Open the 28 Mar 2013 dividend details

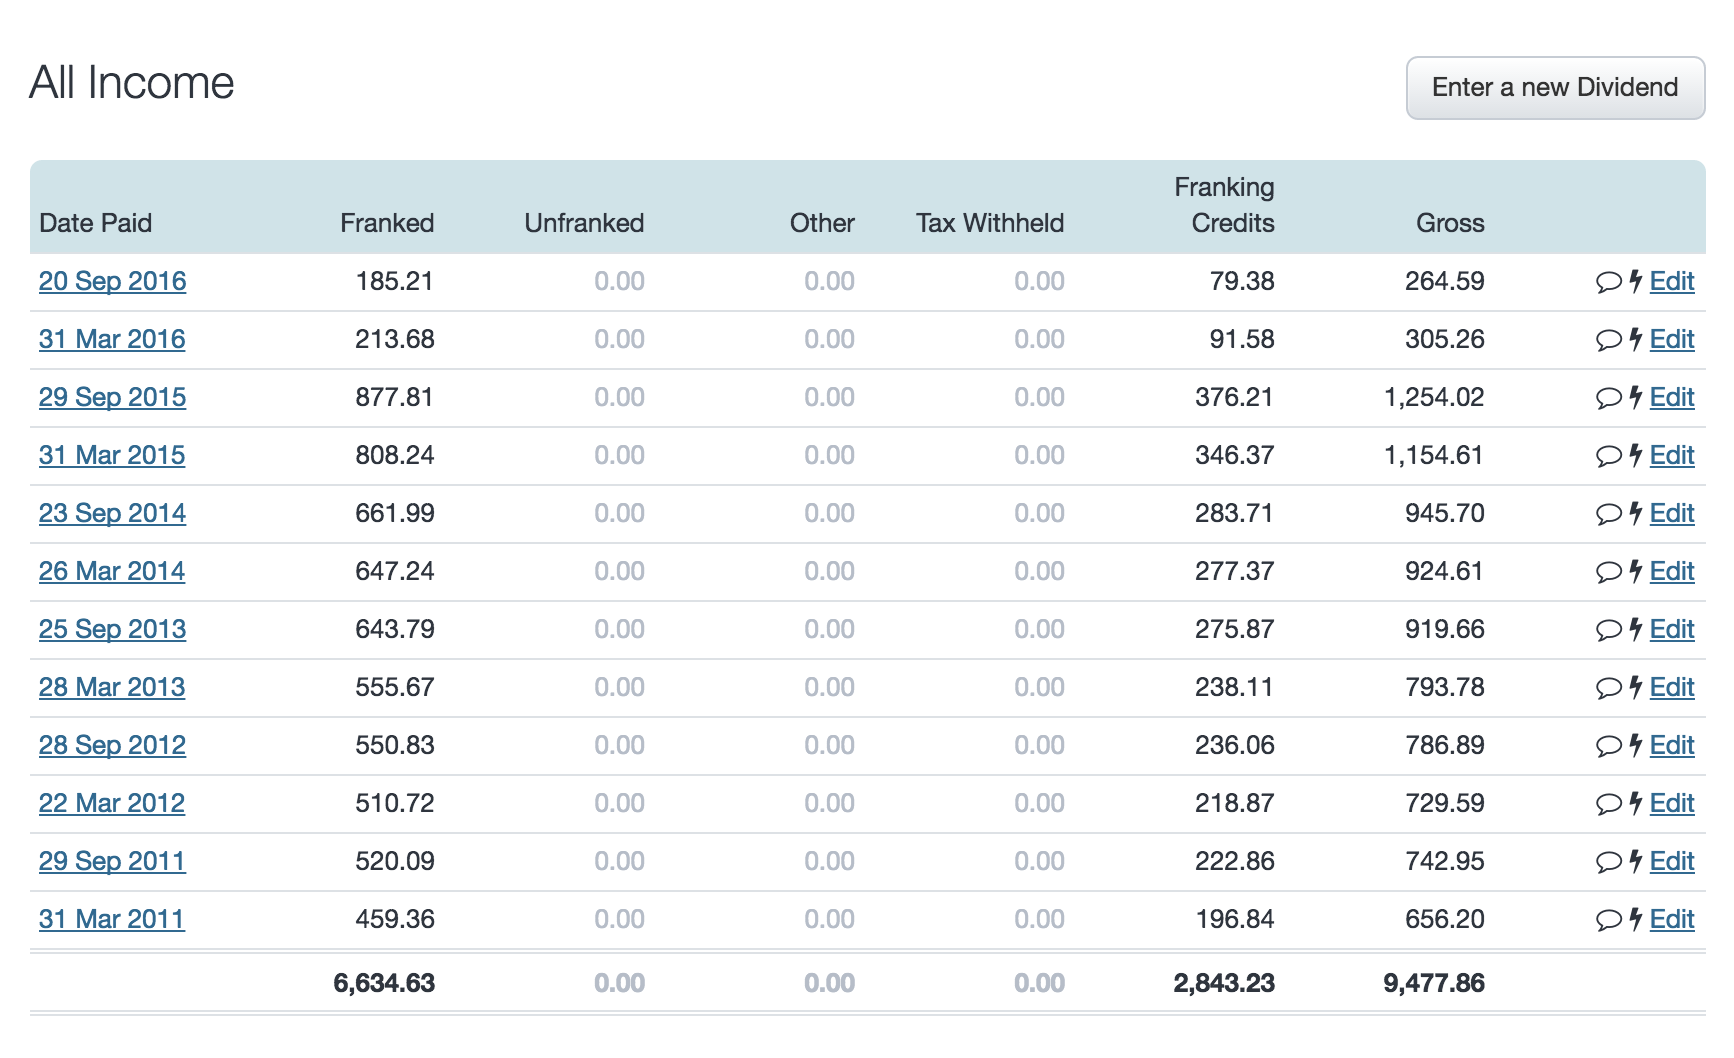[112, 687]
